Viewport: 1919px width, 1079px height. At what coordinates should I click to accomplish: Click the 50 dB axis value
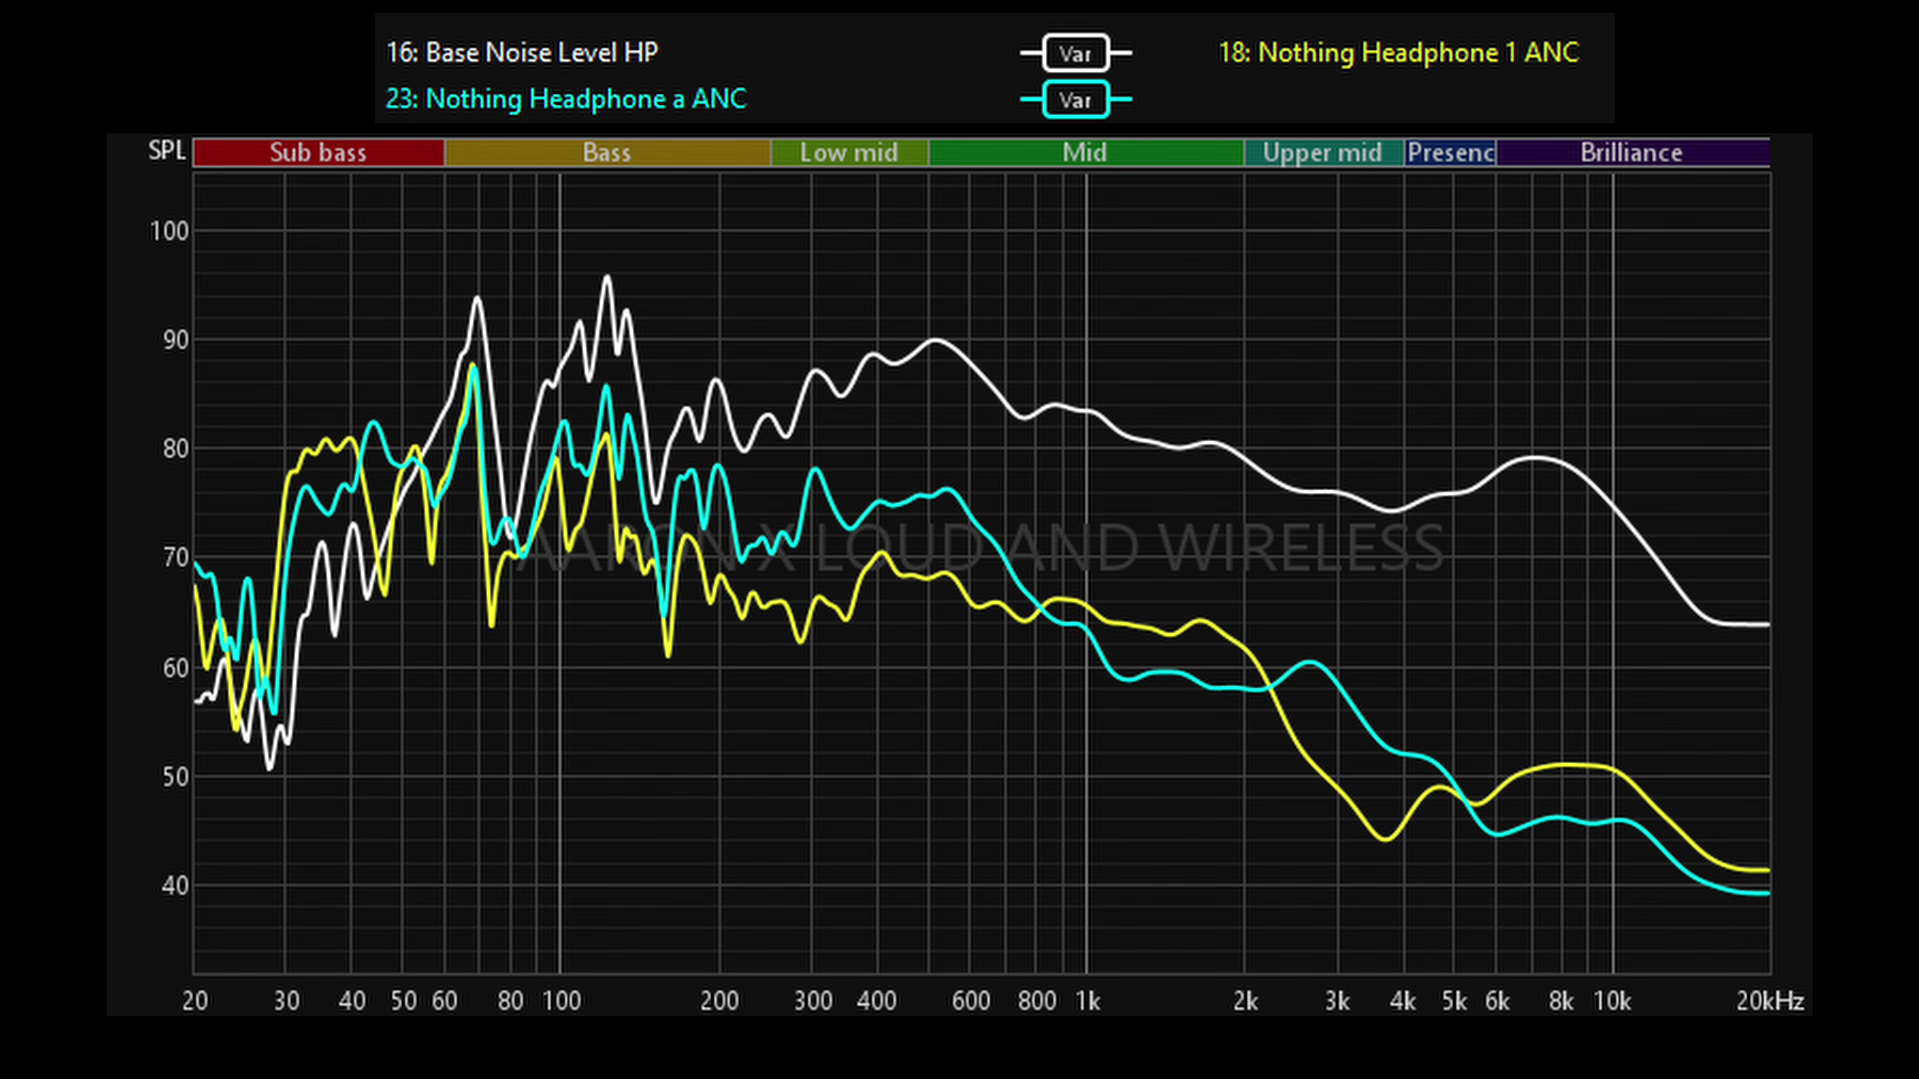[175, 777]
